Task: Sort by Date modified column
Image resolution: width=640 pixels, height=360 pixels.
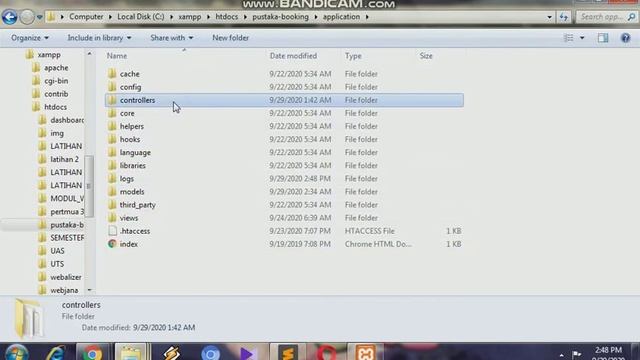Action: [x=293, y=56]
